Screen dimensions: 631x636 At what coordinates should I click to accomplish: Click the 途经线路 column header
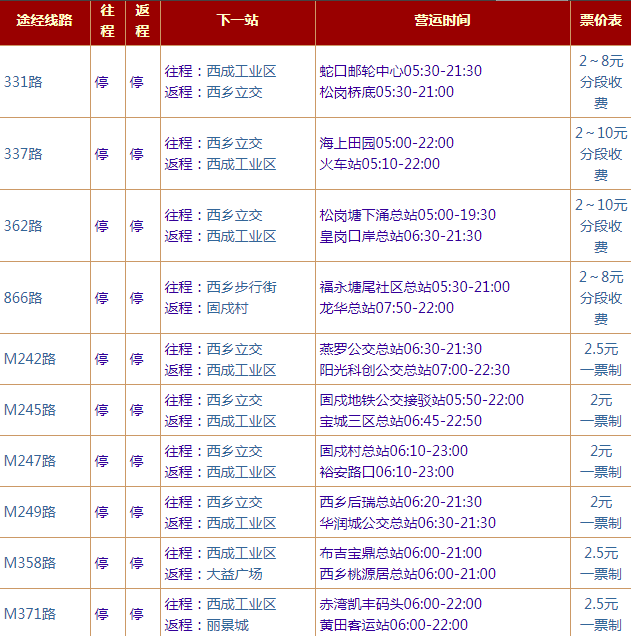tap(44, 20)
